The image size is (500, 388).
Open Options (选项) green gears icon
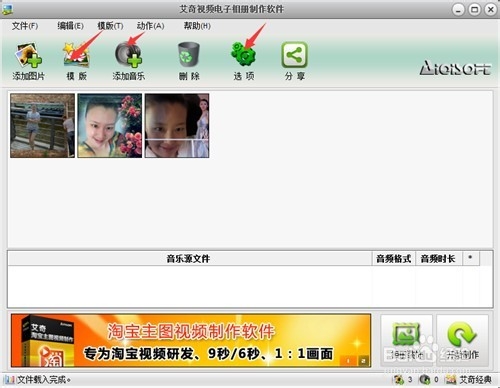tap(244, 61)
